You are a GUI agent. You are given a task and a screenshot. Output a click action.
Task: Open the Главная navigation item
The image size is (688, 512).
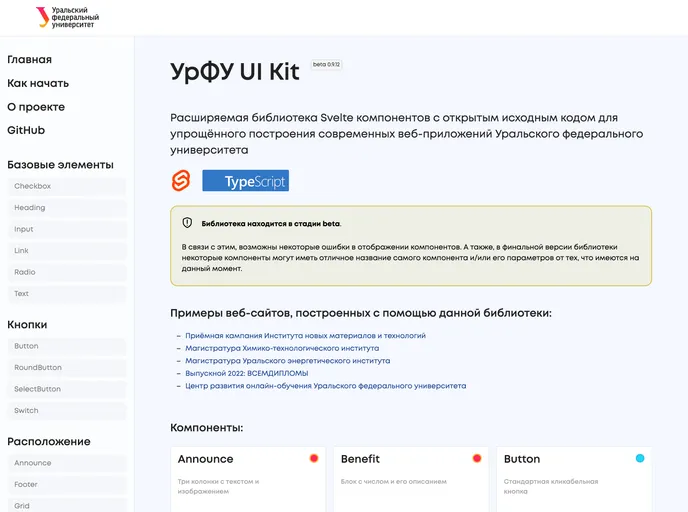tap(29, 60)
